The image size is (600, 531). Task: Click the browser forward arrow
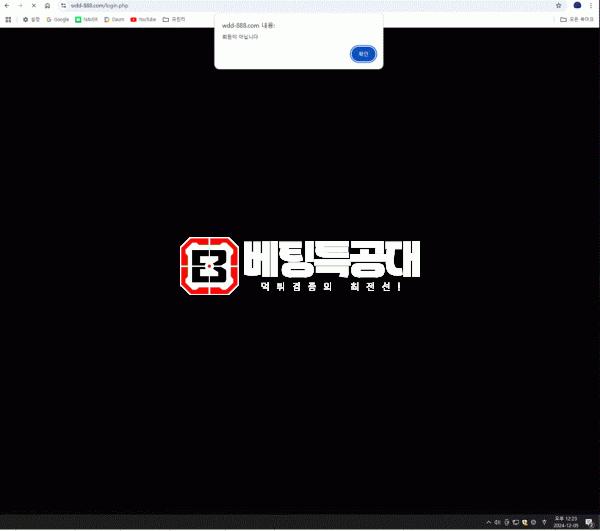point(20,6)
